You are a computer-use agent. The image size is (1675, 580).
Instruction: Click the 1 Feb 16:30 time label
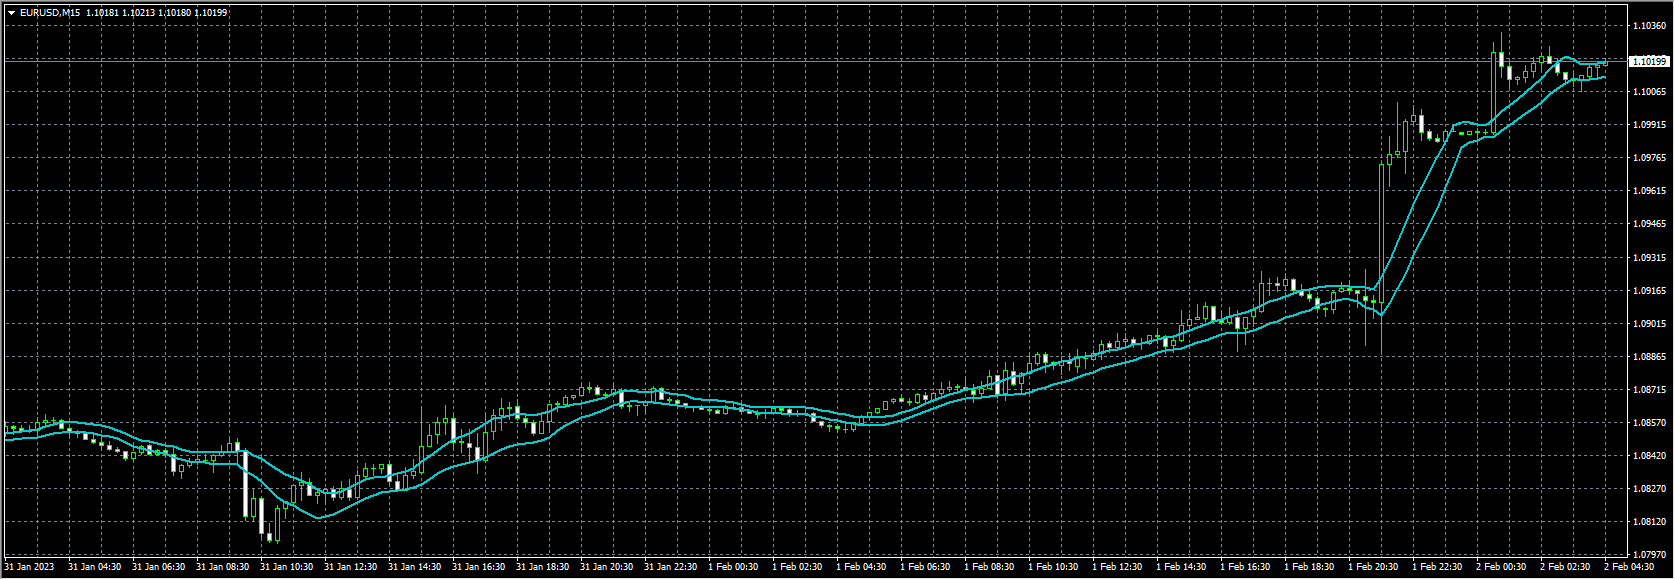1245,567
